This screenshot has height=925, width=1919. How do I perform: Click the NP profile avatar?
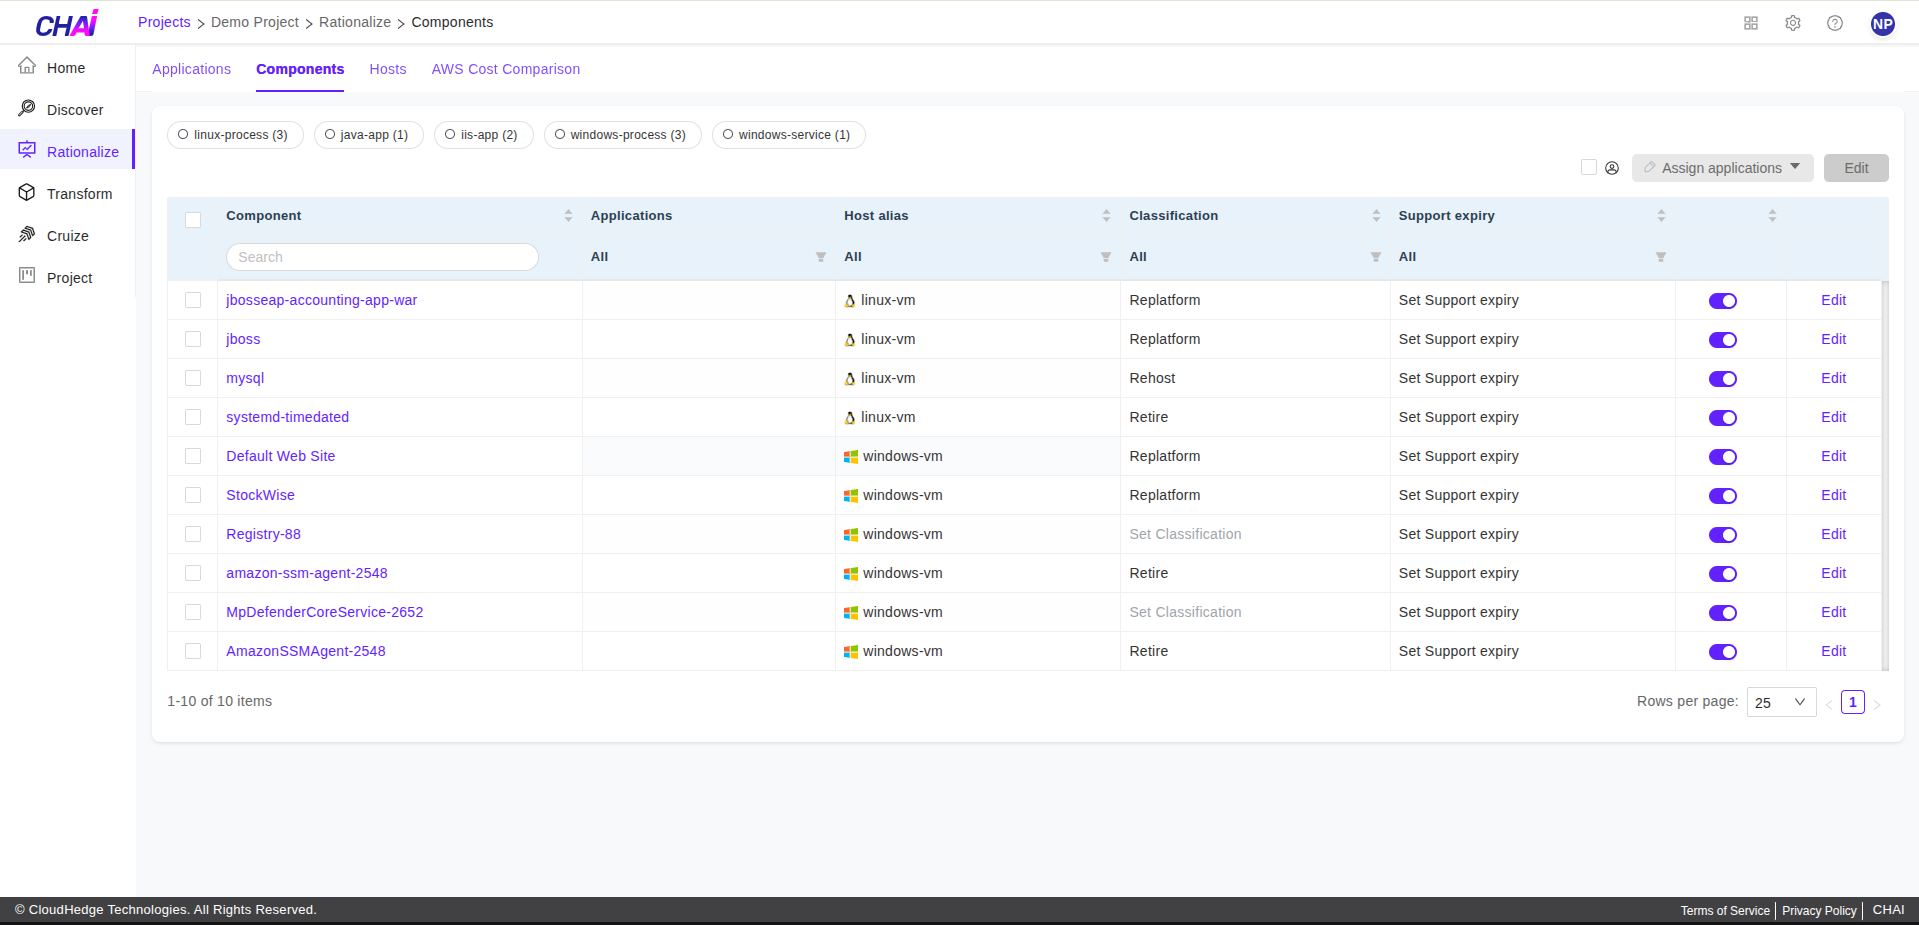coord(1882,22)
